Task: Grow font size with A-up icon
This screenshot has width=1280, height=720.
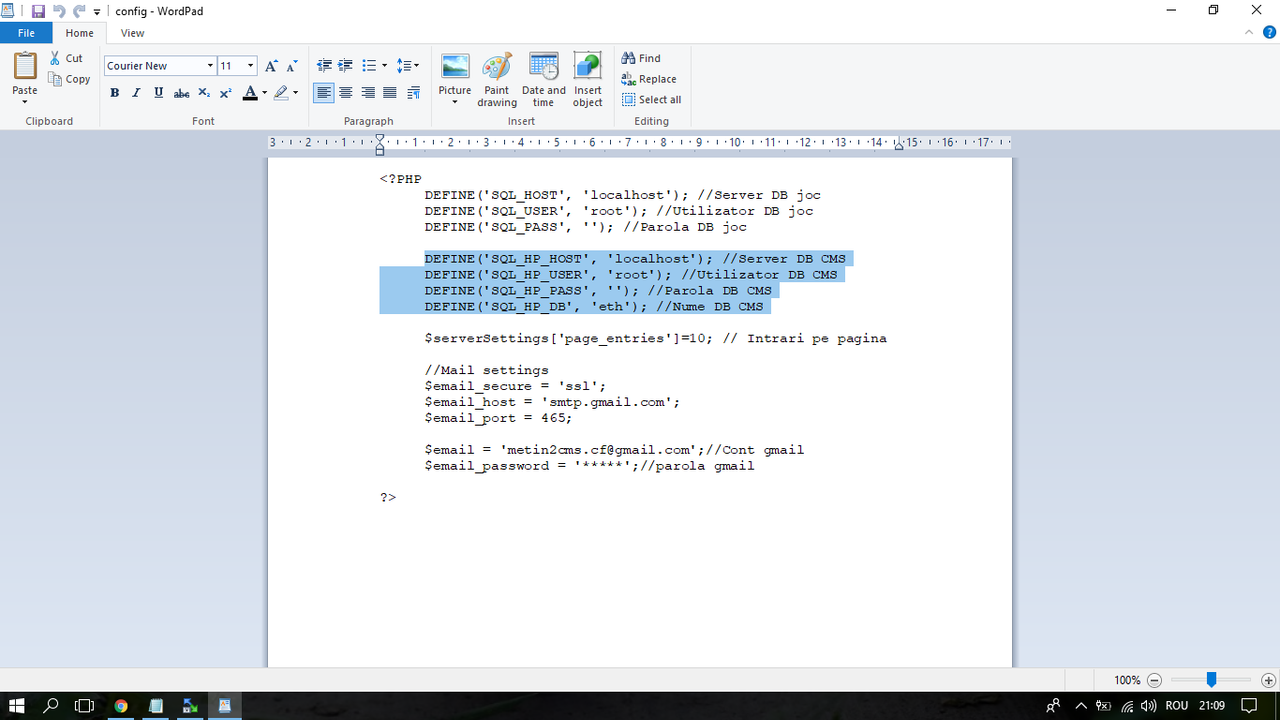Action: click(271, 66)
